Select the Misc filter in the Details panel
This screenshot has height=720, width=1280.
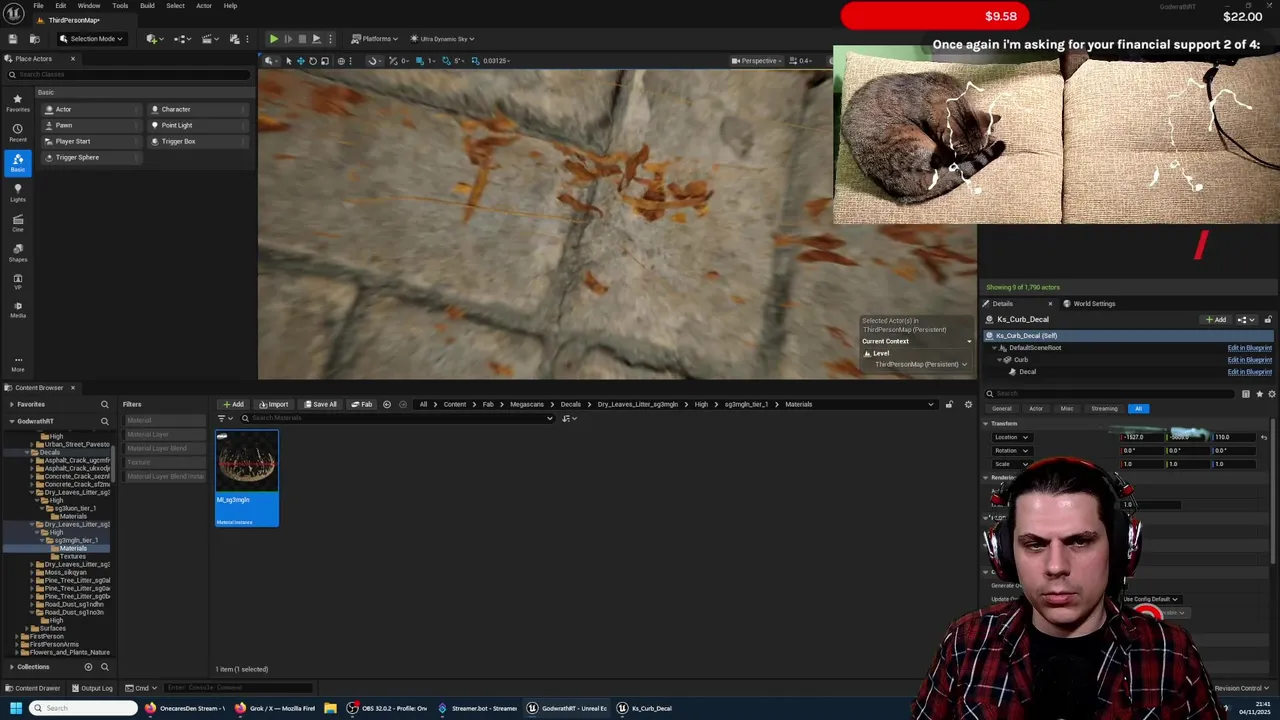click(1067, 408)
